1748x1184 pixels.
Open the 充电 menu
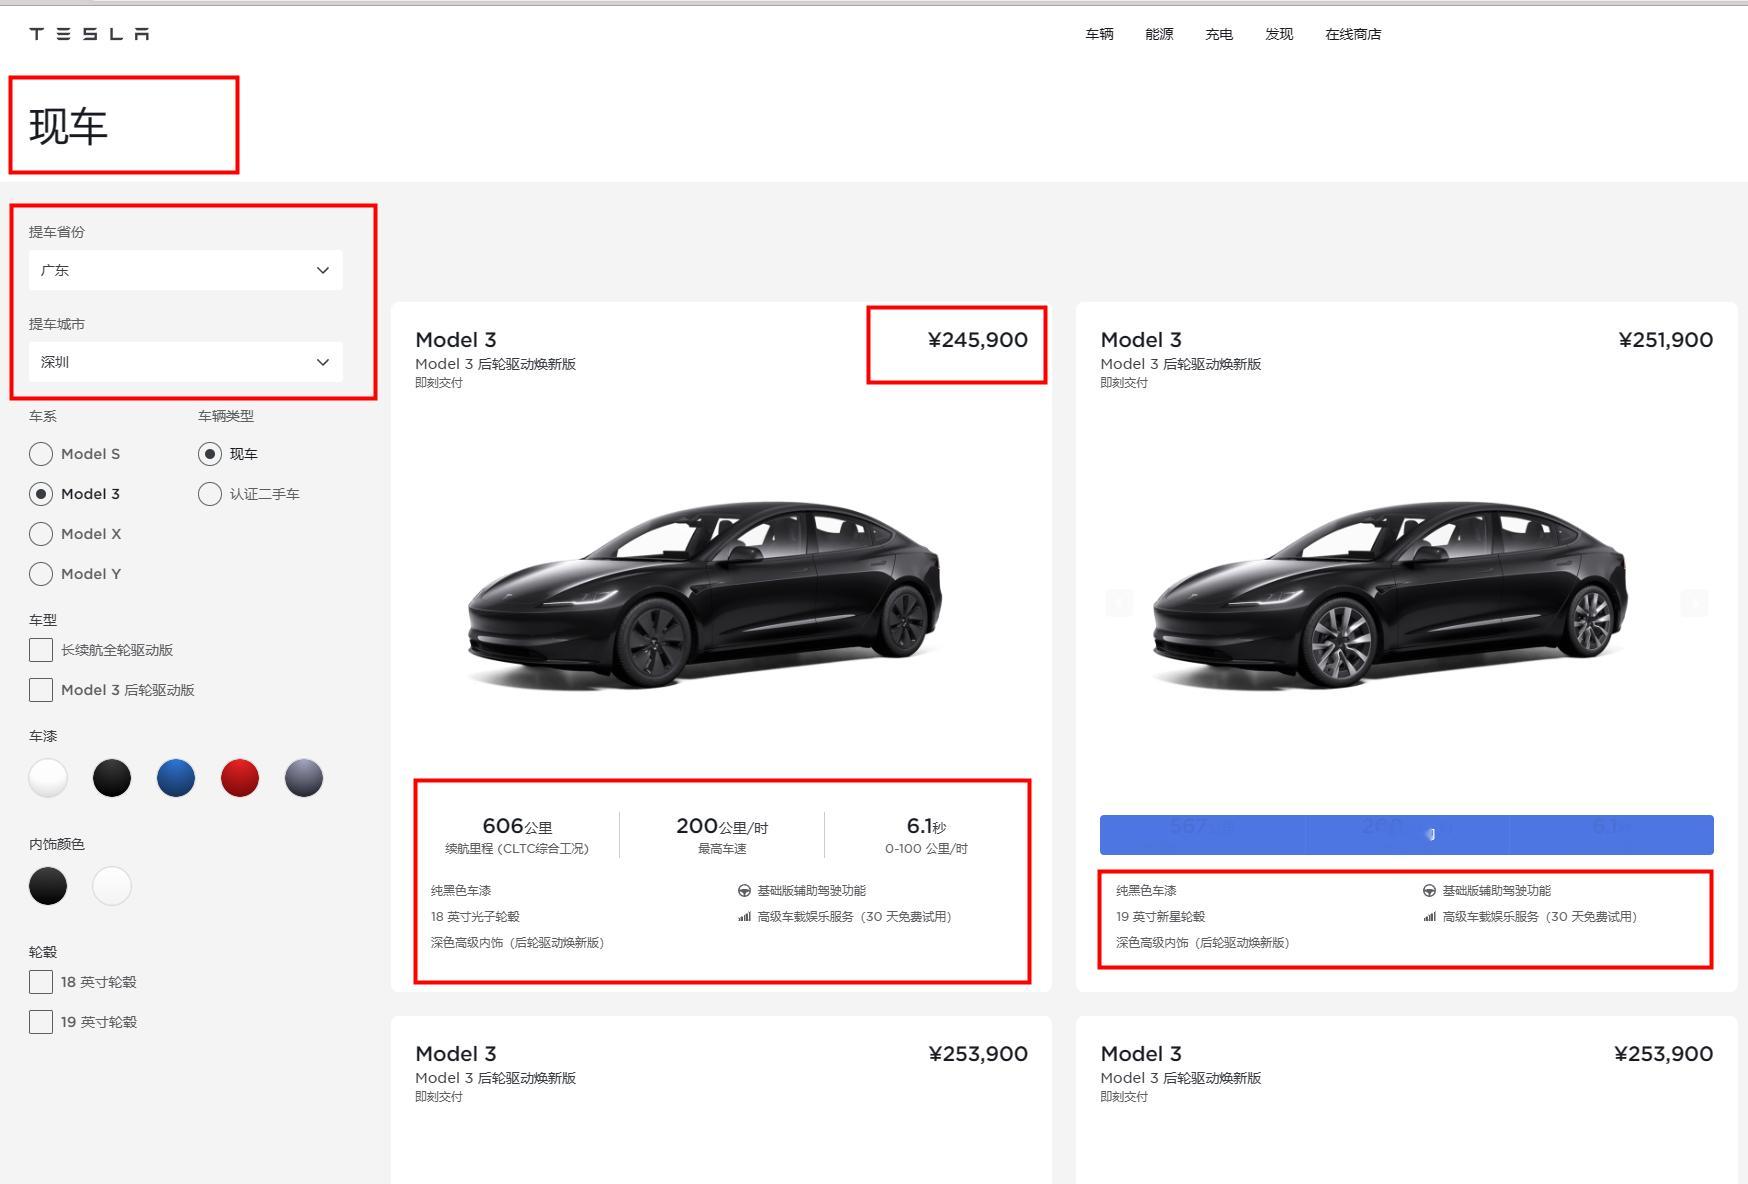pos(1219,34)
